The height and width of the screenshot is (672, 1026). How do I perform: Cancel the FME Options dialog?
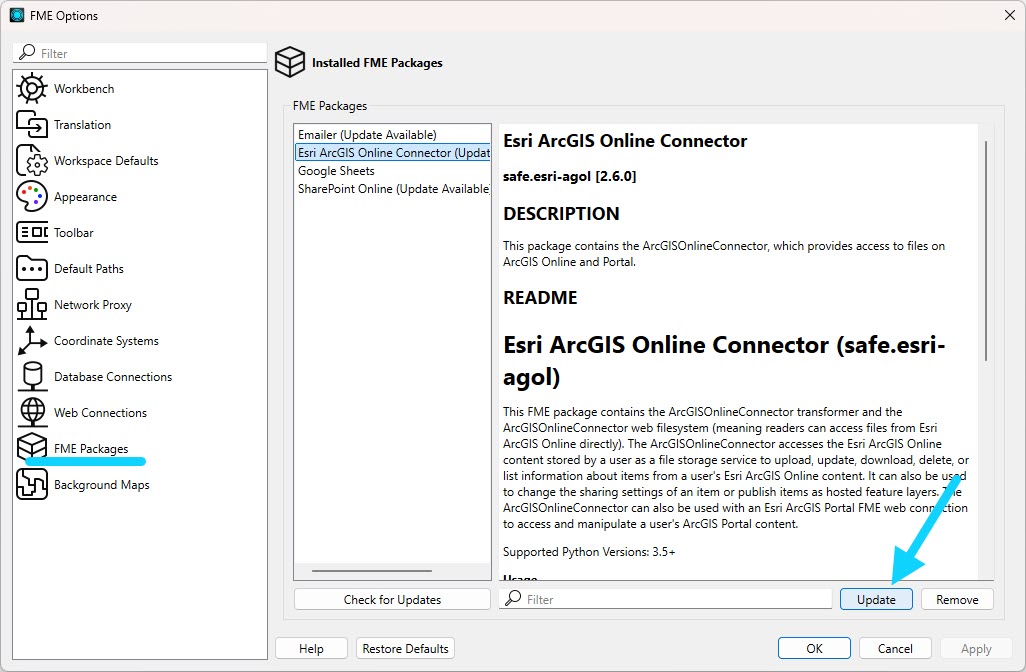coord(895,648)
